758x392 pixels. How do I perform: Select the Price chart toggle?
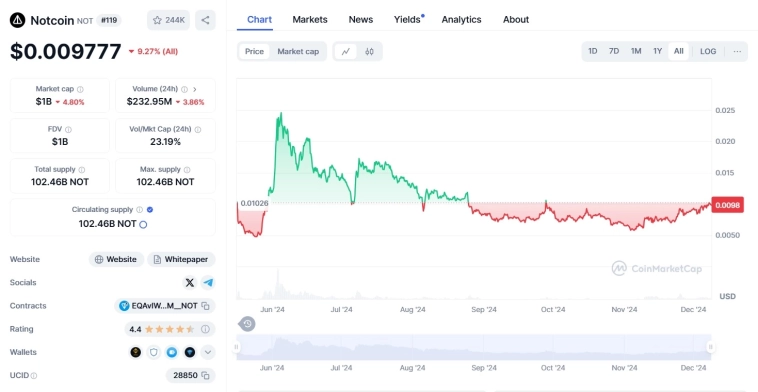(254, 52)
